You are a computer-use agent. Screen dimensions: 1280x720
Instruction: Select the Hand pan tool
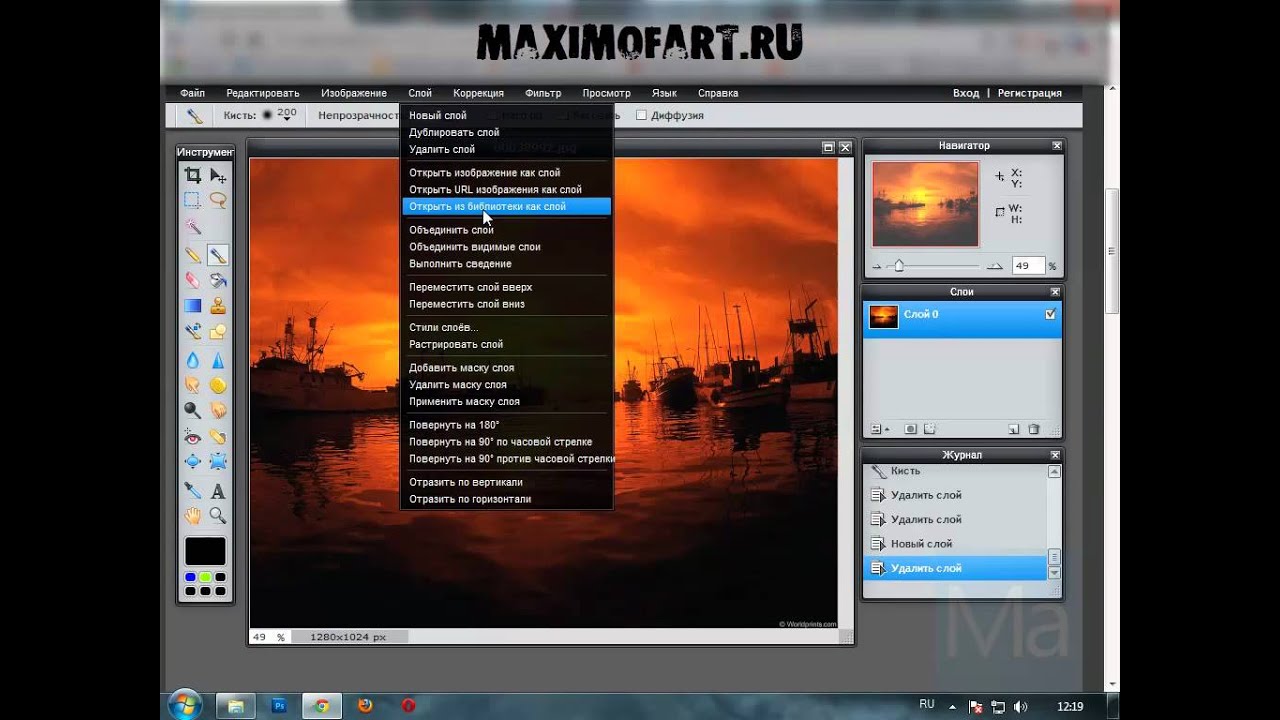click(x=193, y=515)
